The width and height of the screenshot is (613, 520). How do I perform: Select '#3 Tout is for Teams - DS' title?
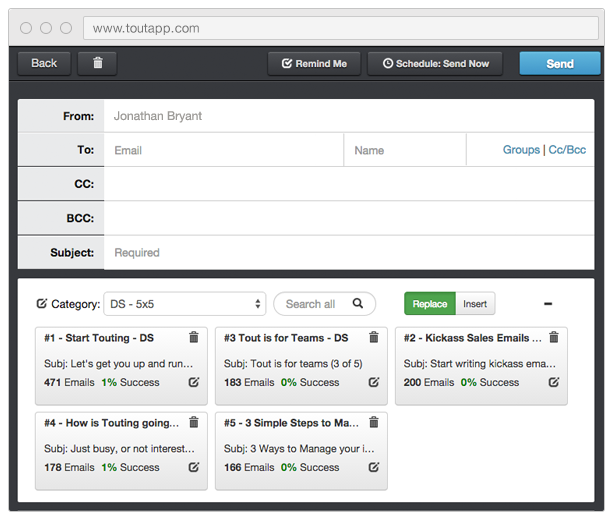tap(286, 338)
